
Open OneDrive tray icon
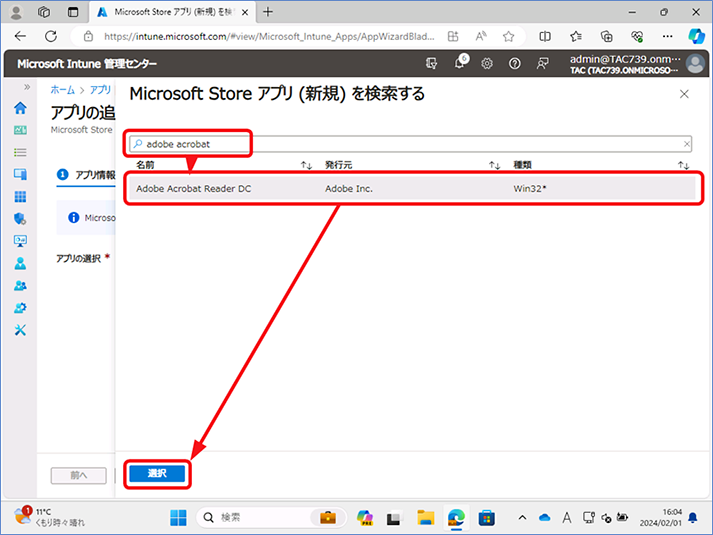click(x=544, y=518)
